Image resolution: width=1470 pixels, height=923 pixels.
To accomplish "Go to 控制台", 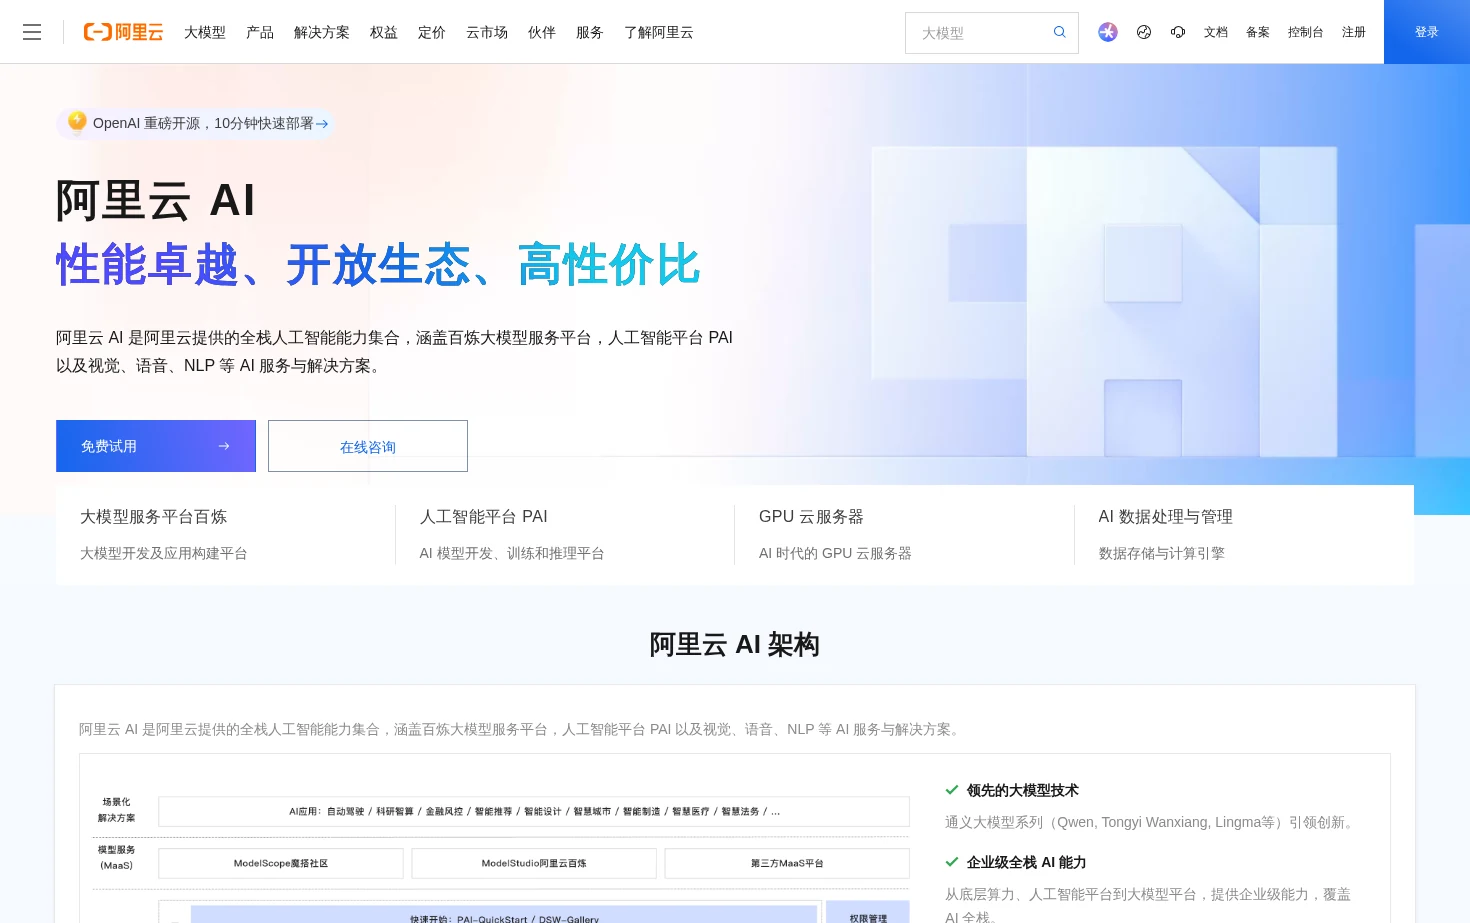I will pyautogui.click(x=1306, y=32).
